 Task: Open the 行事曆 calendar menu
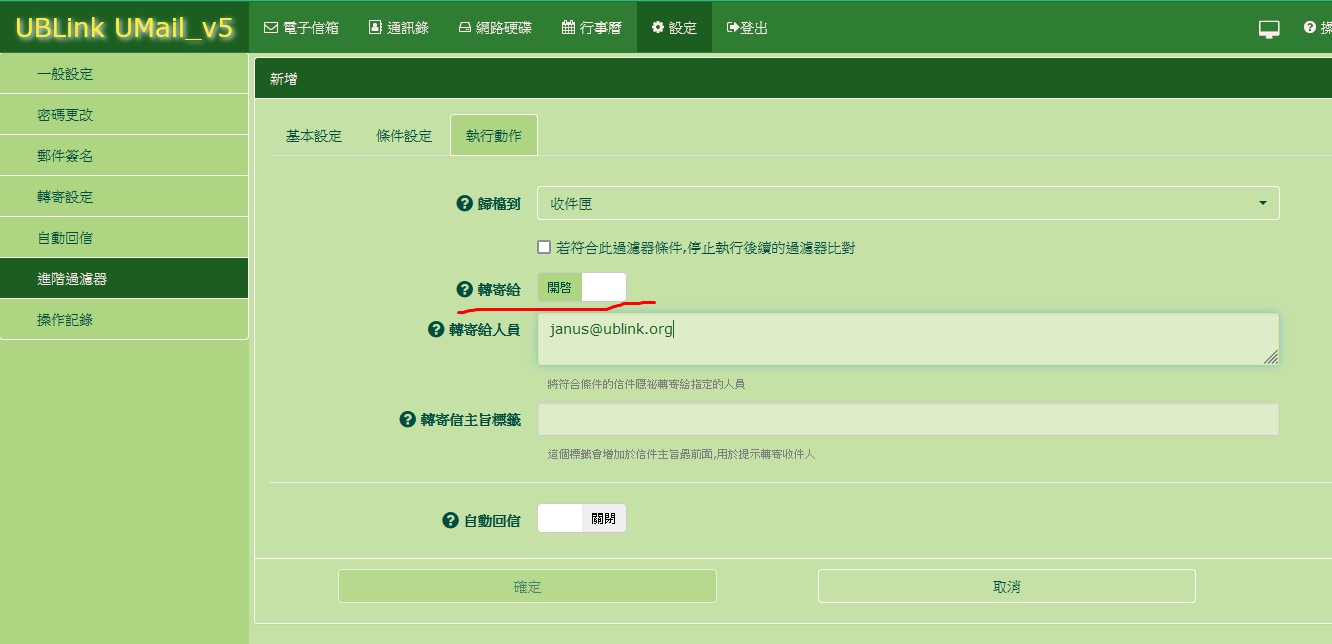(x=592, y=28)
